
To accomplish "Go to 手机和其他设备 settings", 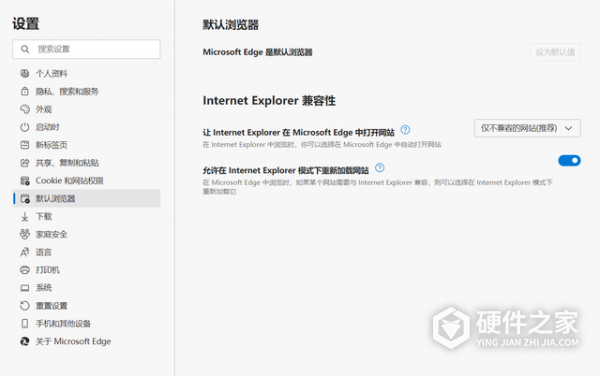I will coord(86,324).
